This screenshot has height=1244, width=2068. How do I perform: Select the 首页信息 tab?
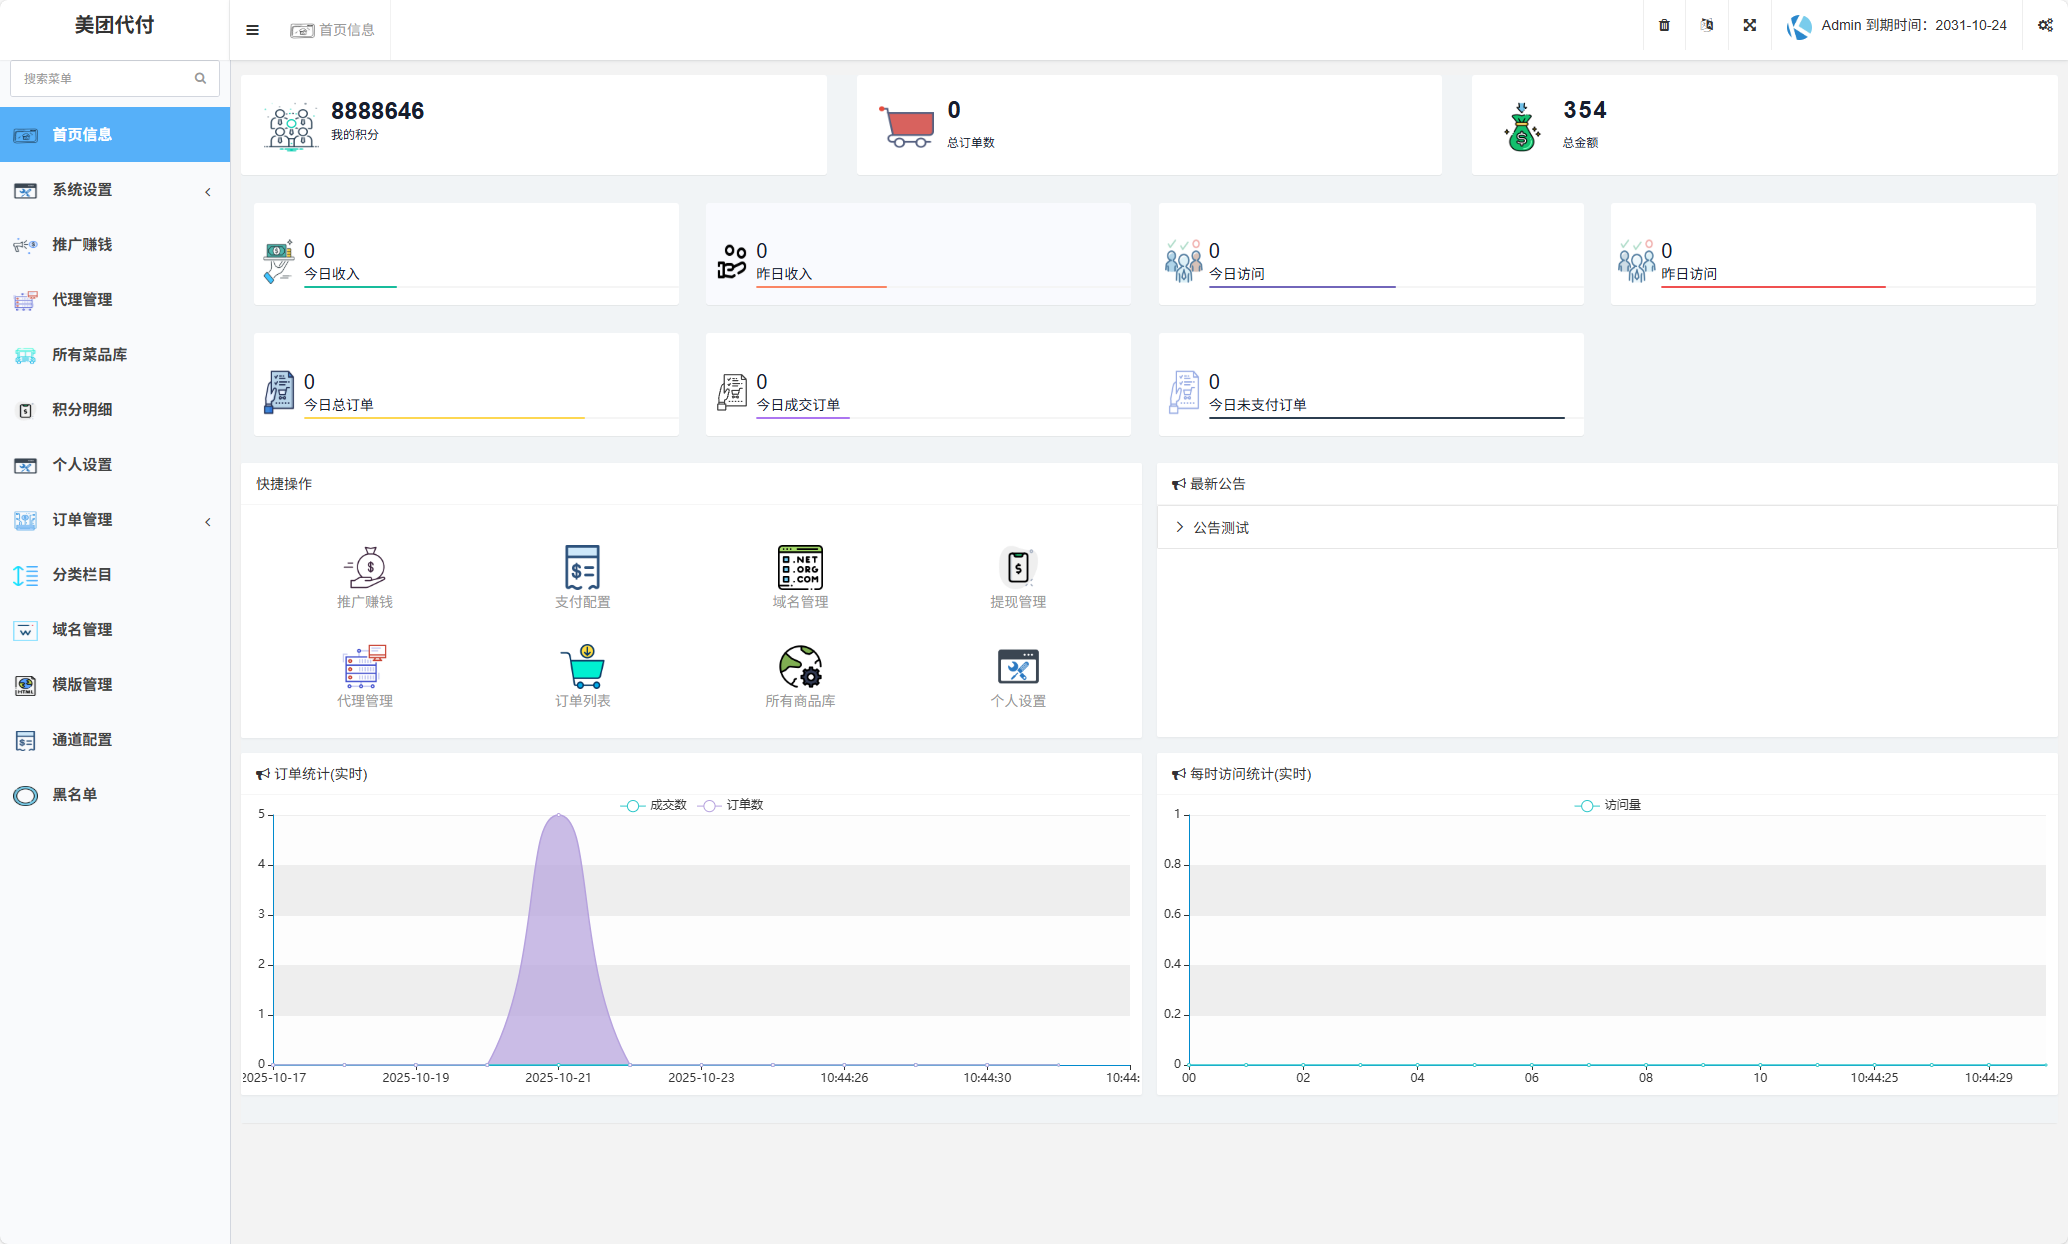[334, 30]
